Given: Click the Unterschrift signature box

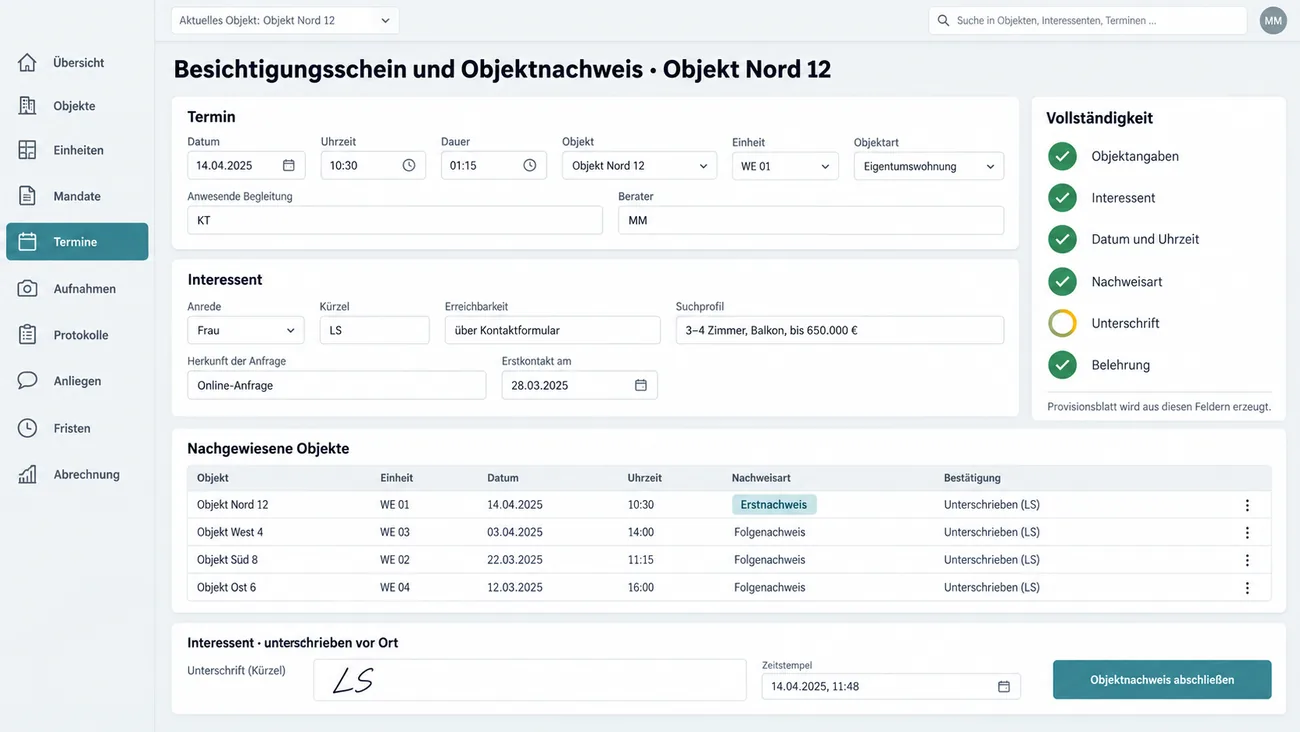Looking at the screenshot, I should [x=530, y=680].
